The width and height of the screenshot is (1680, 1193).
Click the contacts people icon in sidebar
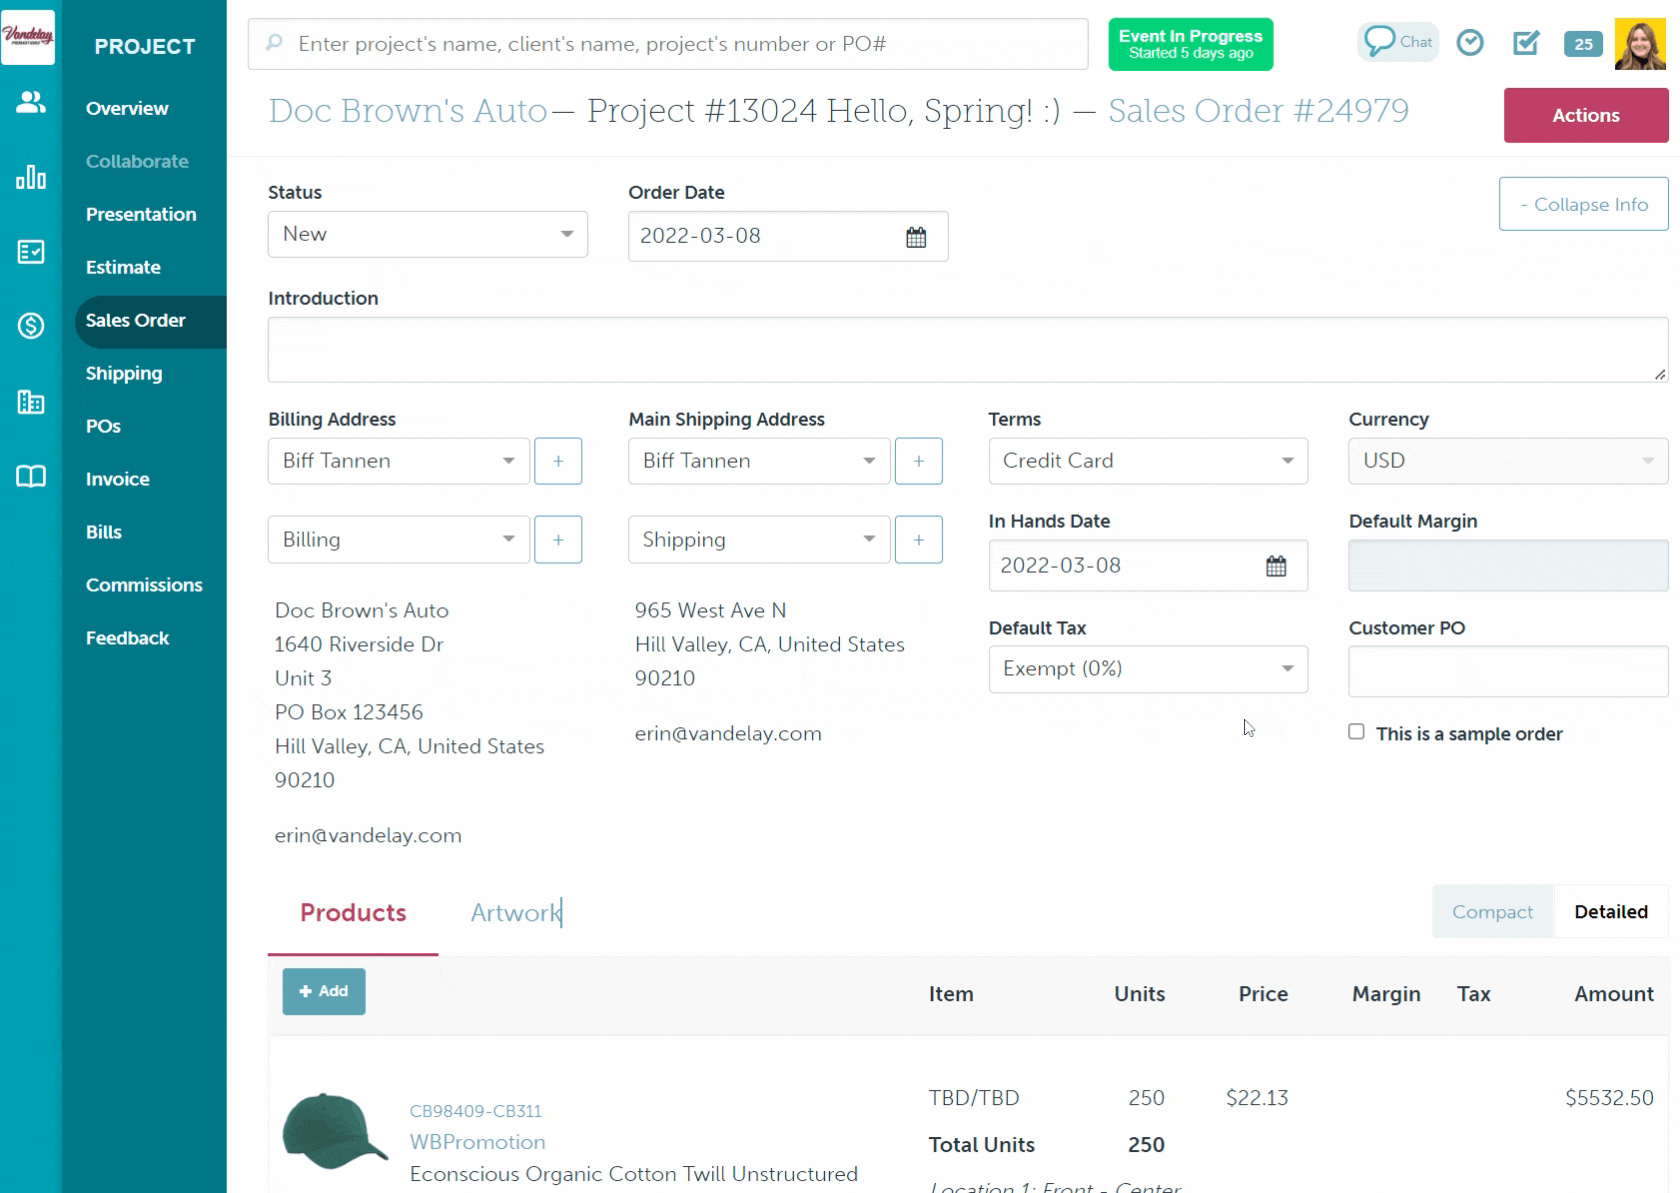coord(30,102)
